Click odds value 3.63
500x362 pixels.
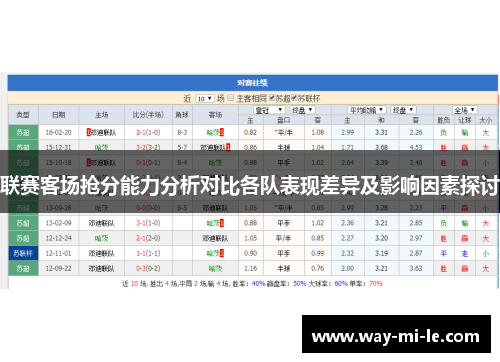(x=416, y=268)
